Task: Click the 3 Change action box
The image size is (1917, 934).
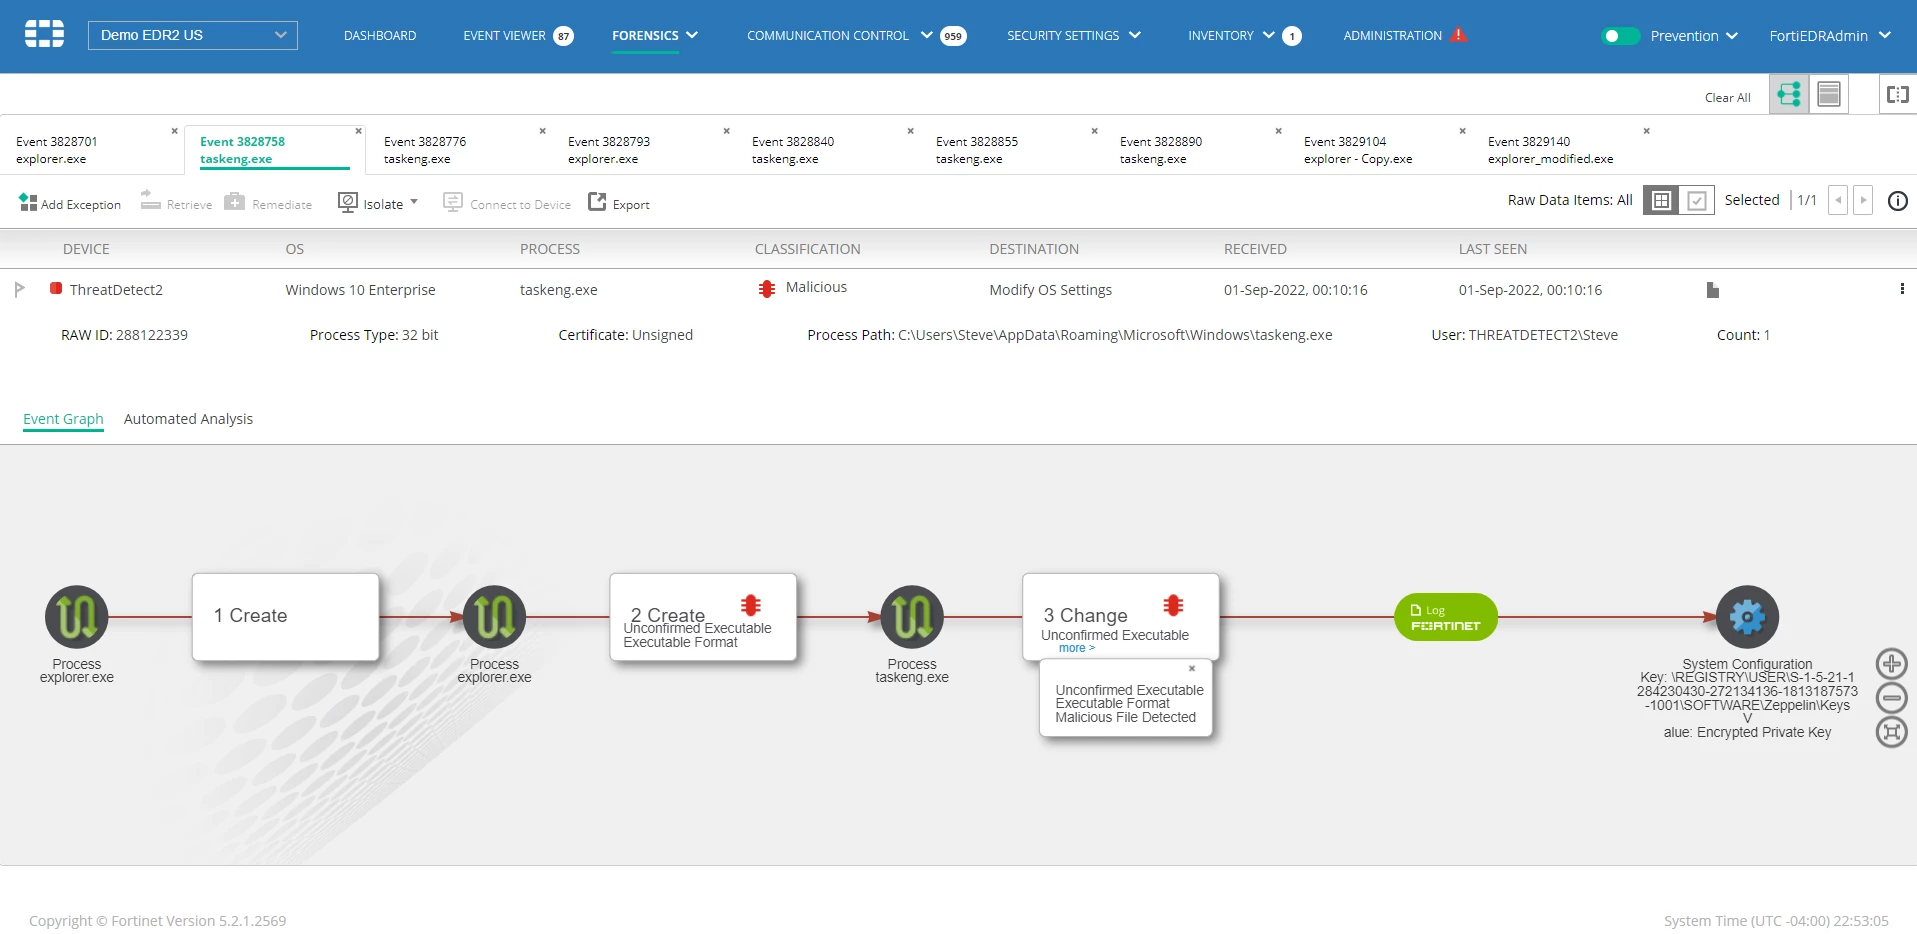Action: [x=1121, y=616]
